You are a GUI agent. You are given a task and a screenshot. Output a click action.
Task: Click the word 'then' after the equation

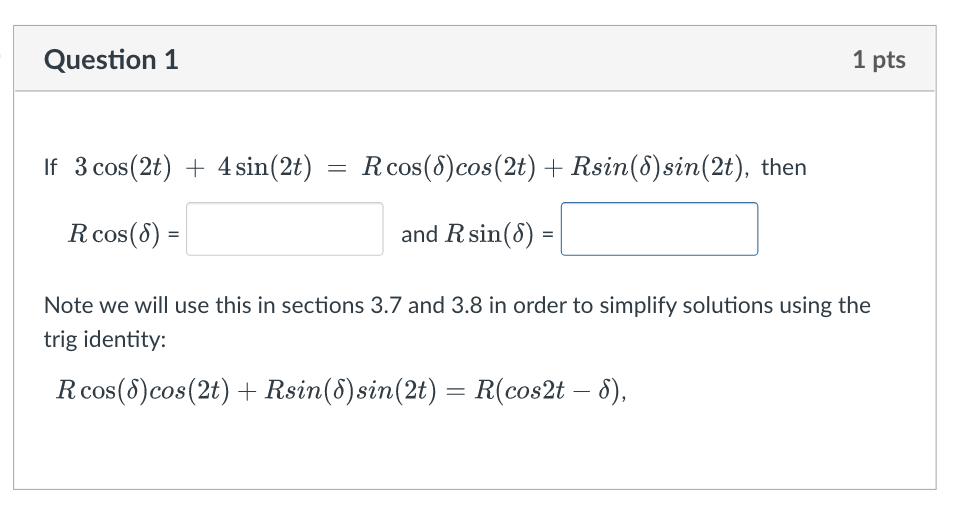click(783, 167)
